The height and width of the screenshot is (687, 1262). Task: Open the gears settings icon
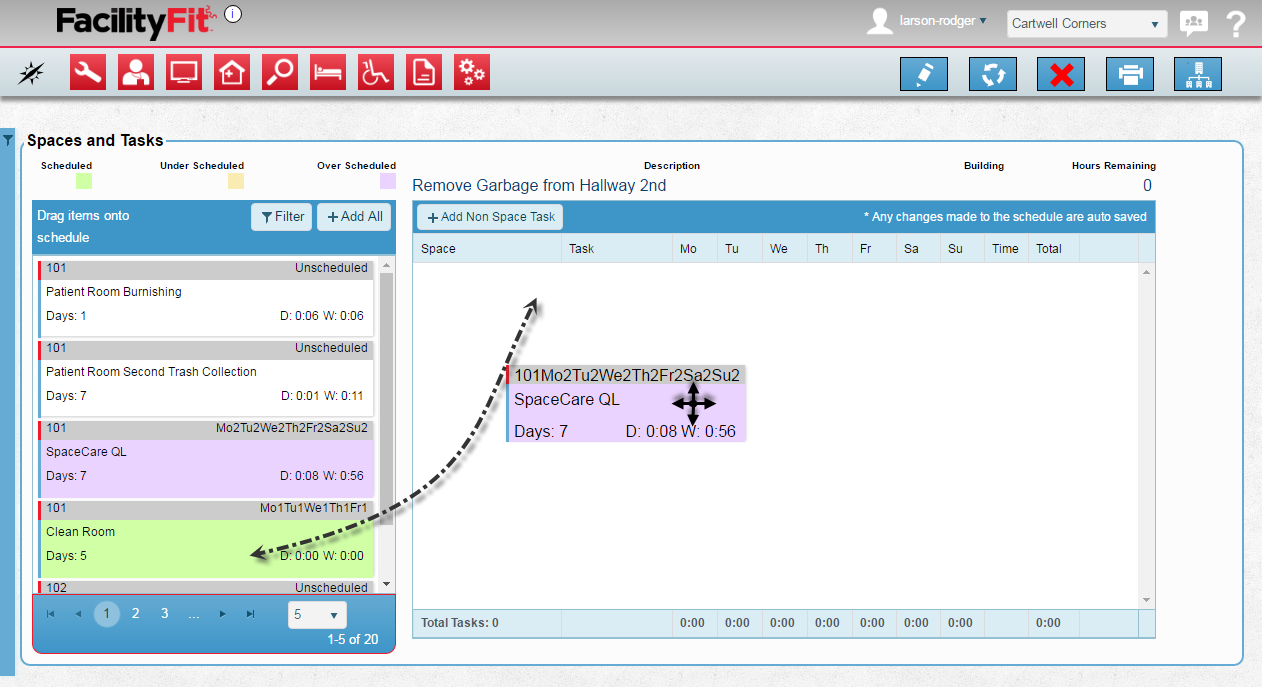472,73
